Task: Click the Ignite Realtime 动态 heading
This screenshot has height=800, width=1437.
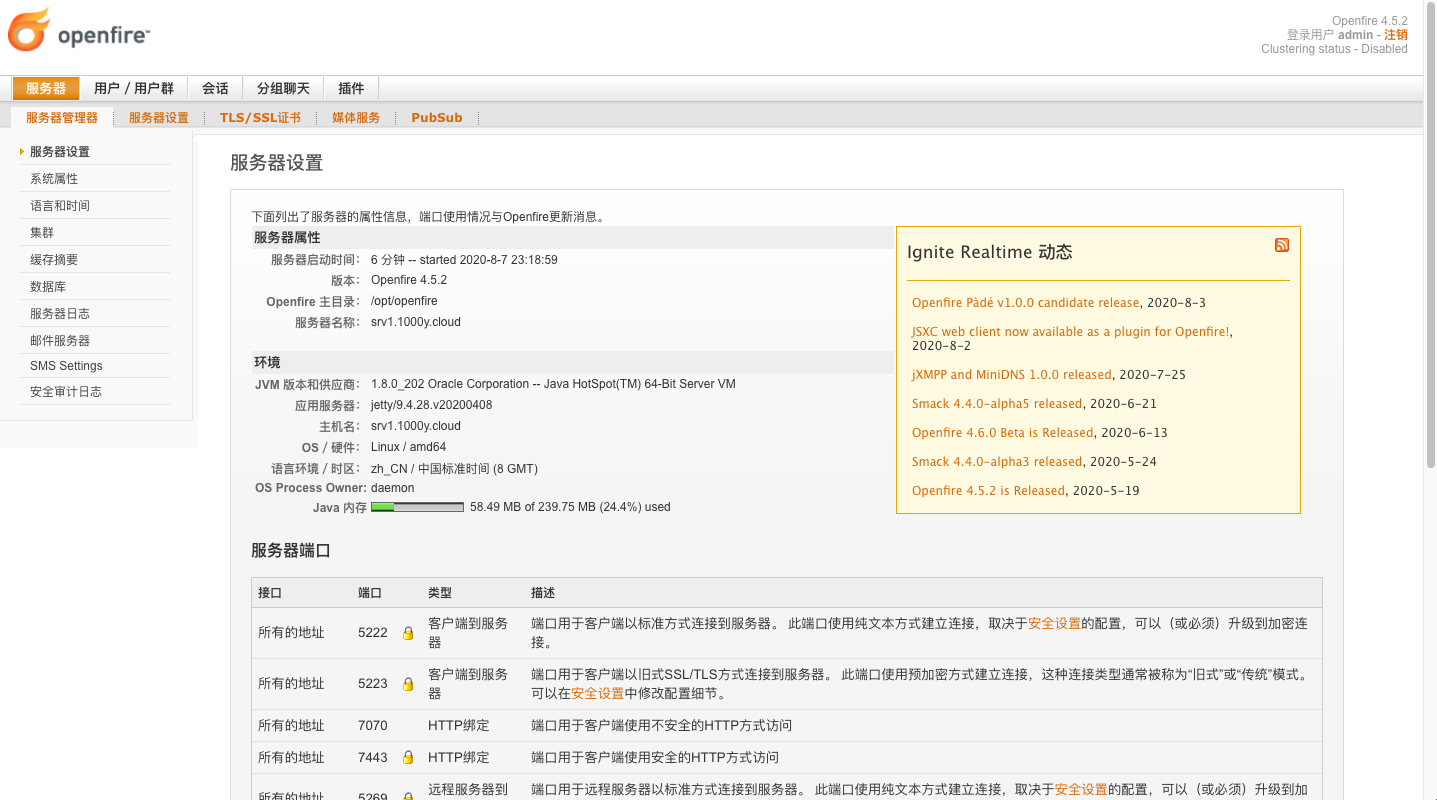Action: coord(989,252)
